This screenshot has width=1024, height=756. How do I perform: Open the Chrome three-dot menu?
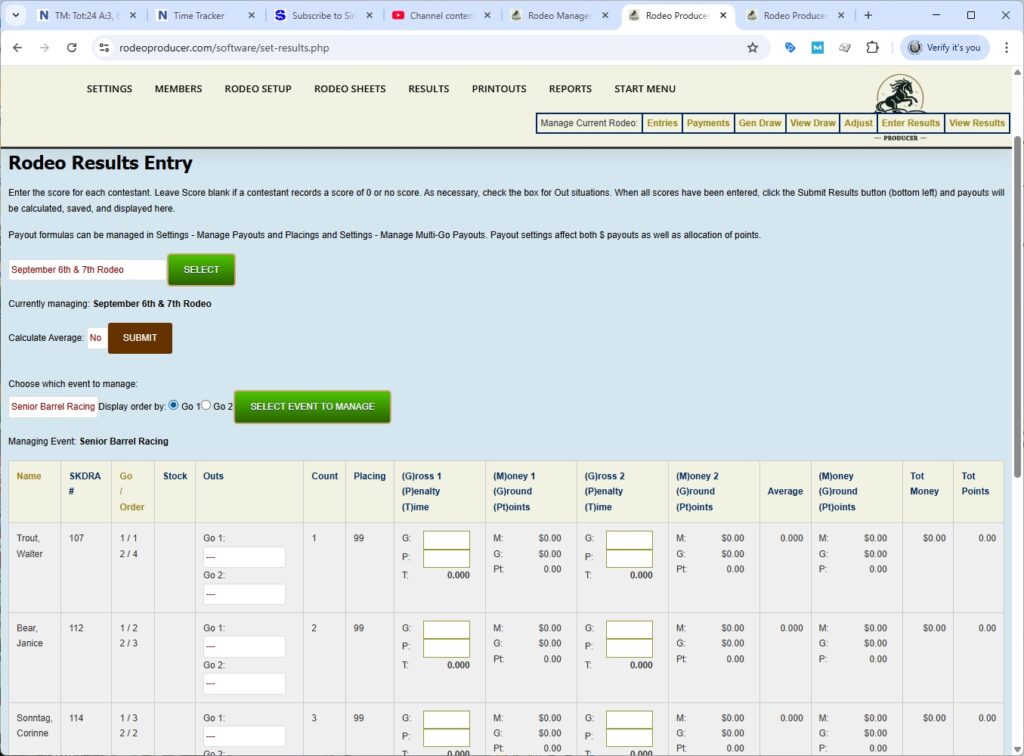tap(1007, 47)
